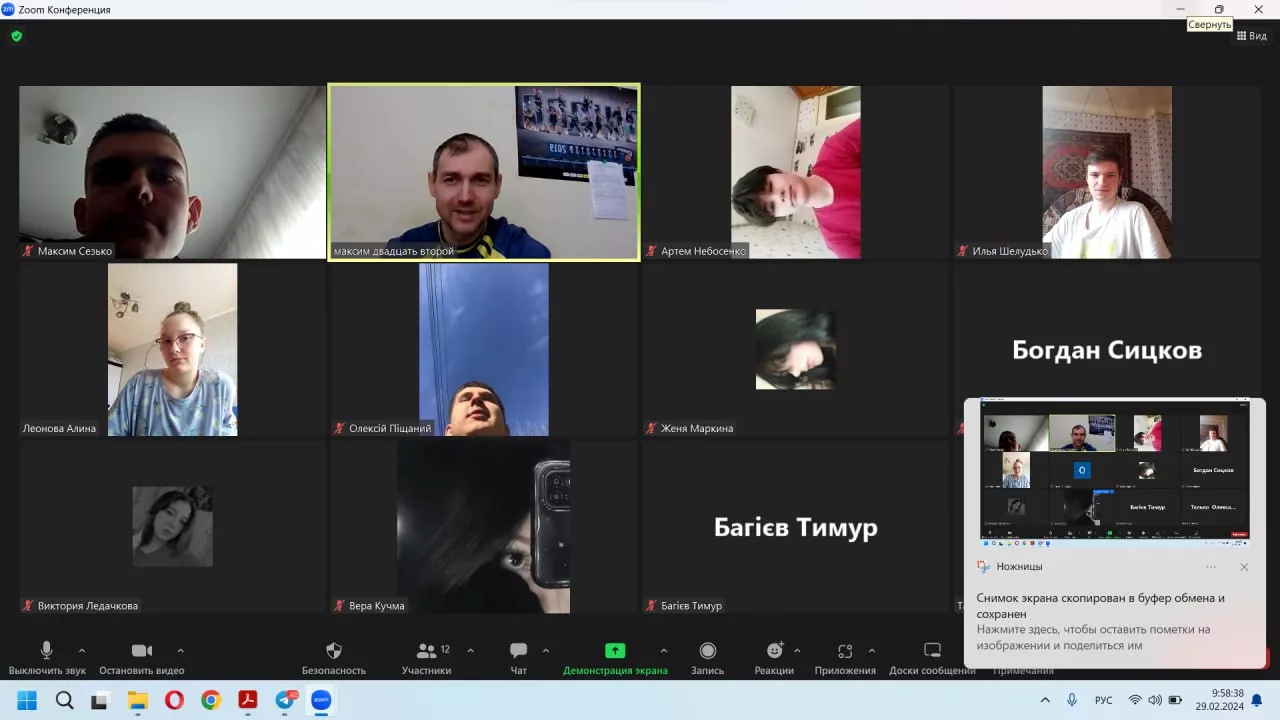Launch Opera browser from taskbar

click(x=174, y=700)
